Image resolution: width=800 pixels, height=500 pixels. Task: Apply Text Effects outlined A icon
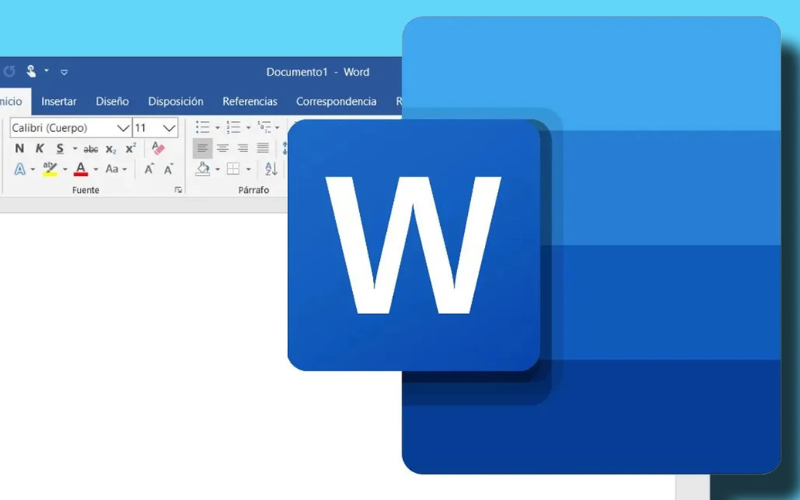tap(19, 169)
